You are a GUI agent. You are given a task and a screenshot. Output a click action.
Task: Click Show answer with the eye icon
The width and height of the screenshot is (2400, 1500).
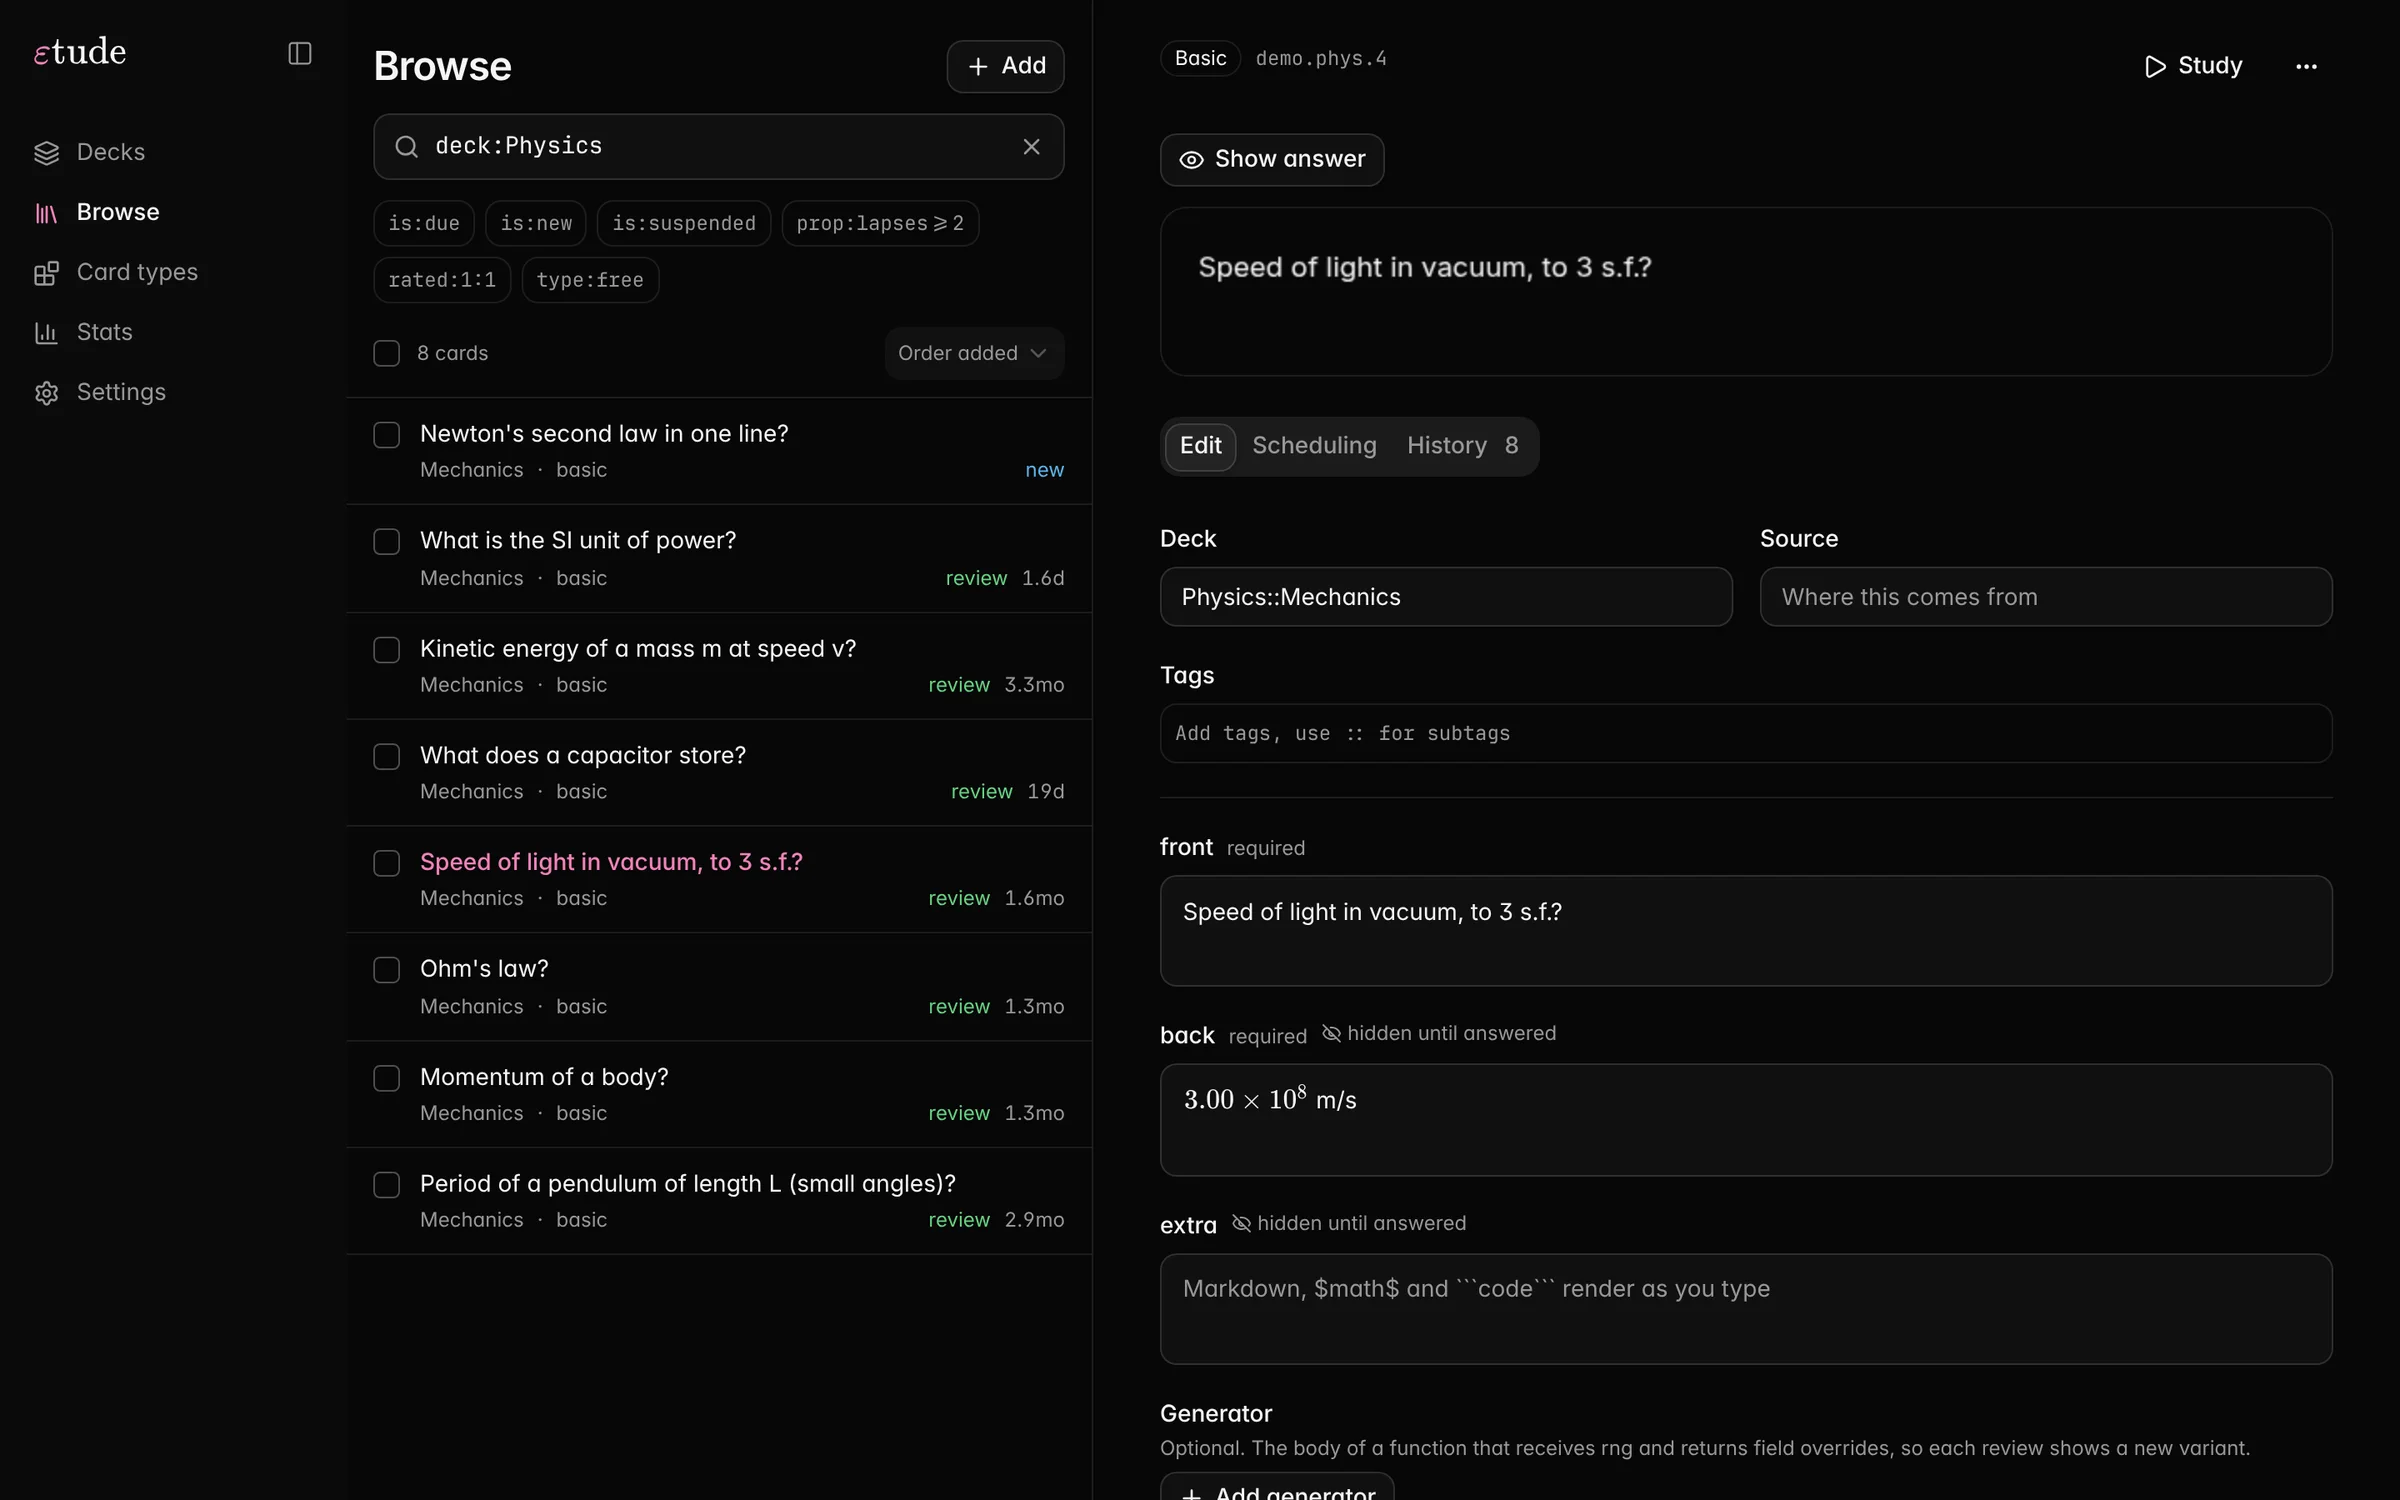coord(1272,159)
